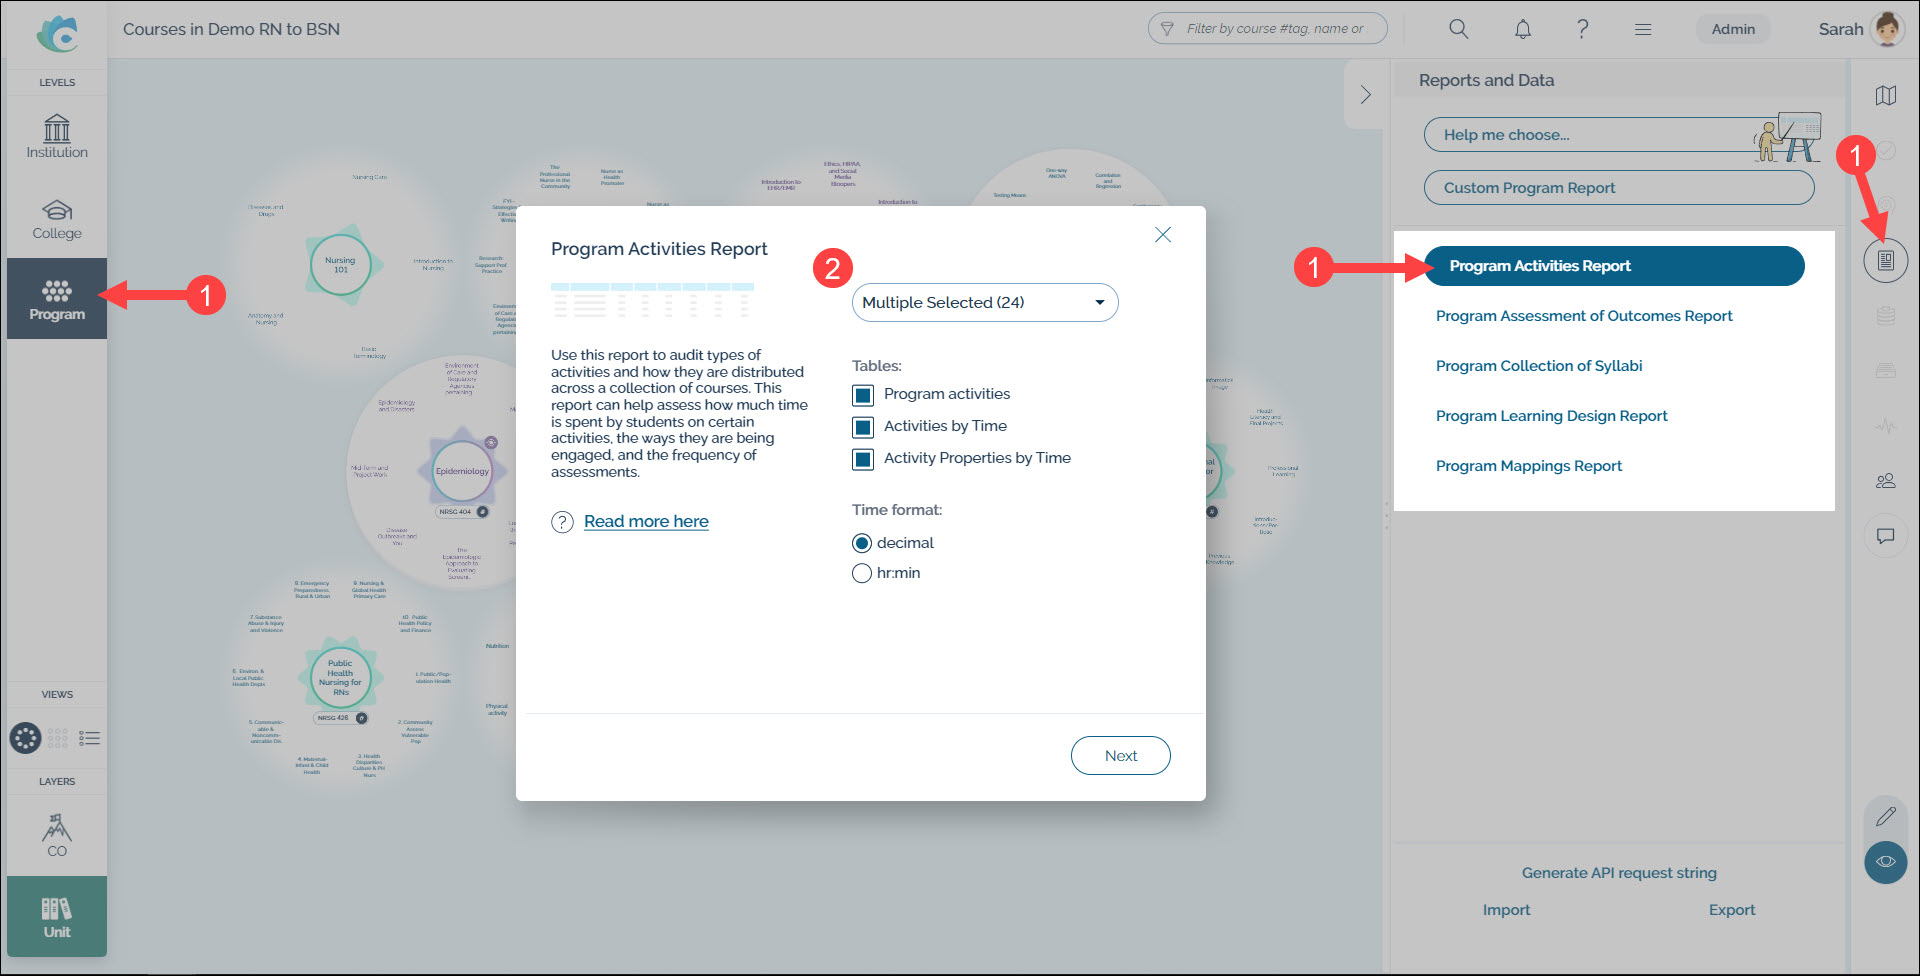Image resolution: width=1920 pixels, height=976 pixels.
Task: Open the help question mark
Action: point(1582,29)
